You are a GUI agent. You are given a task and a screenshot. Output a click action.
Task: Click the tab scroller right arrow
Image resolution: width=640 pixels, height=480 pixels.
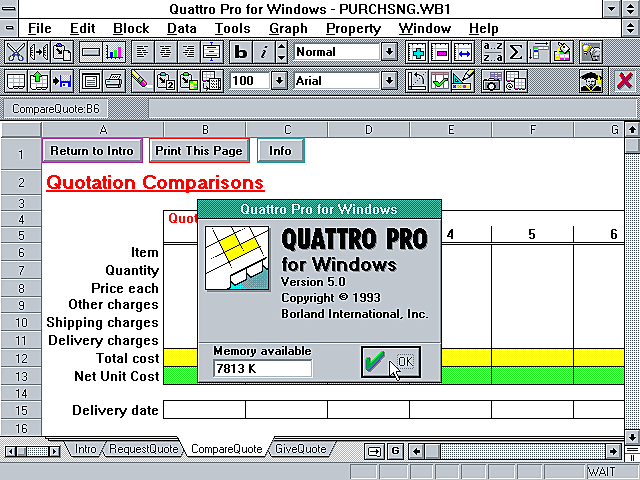click(x=54, y=451)
